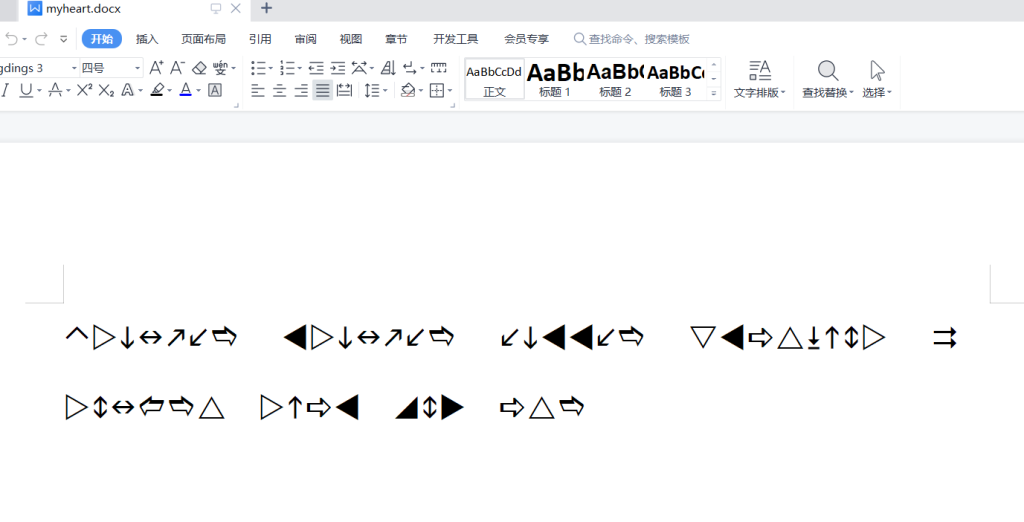Toggle italic formatting

pos(5,90)
